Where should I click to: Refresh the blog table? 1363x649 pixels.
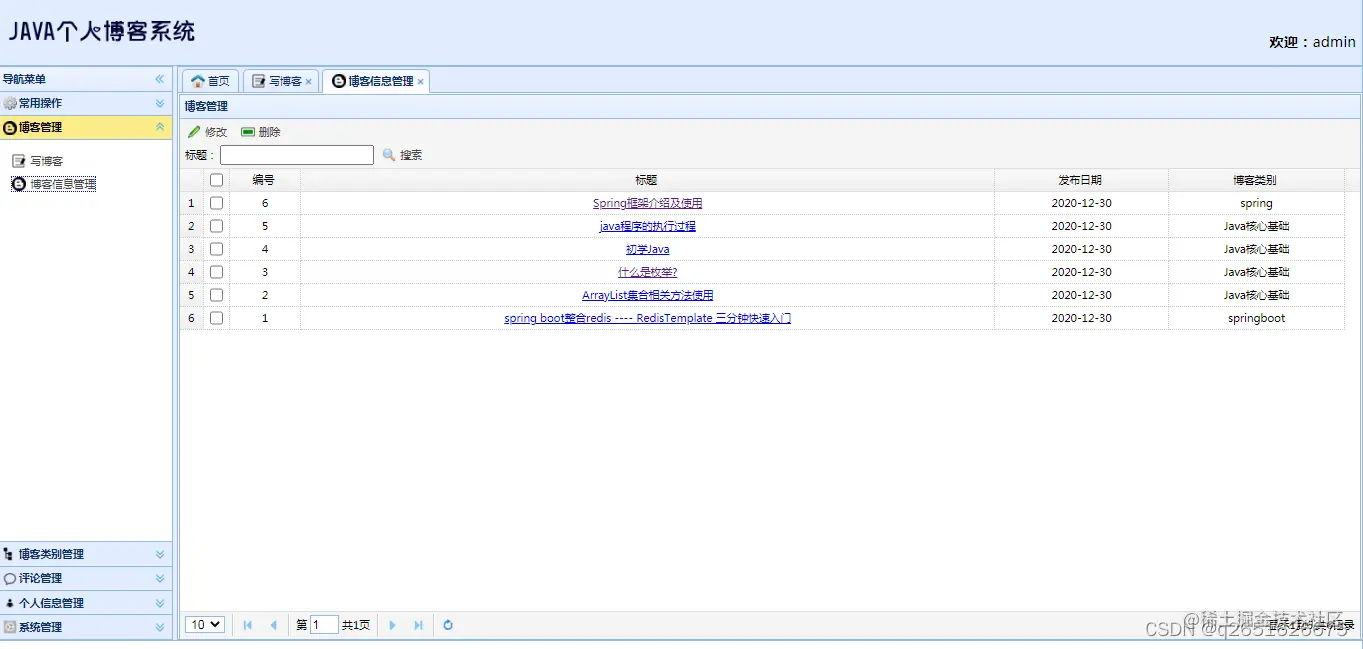[448, 625]
